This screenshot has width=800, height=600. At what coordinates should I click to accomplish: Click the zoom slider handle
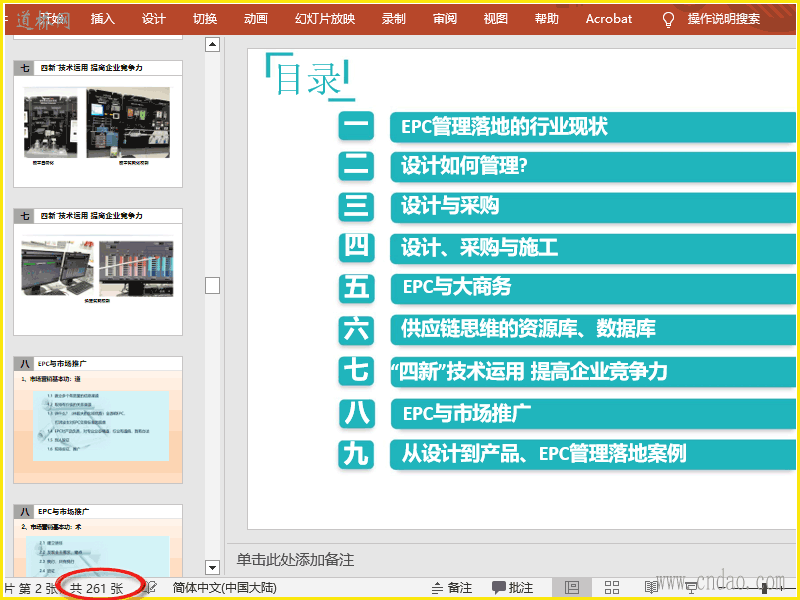click(x=764, y=588)
